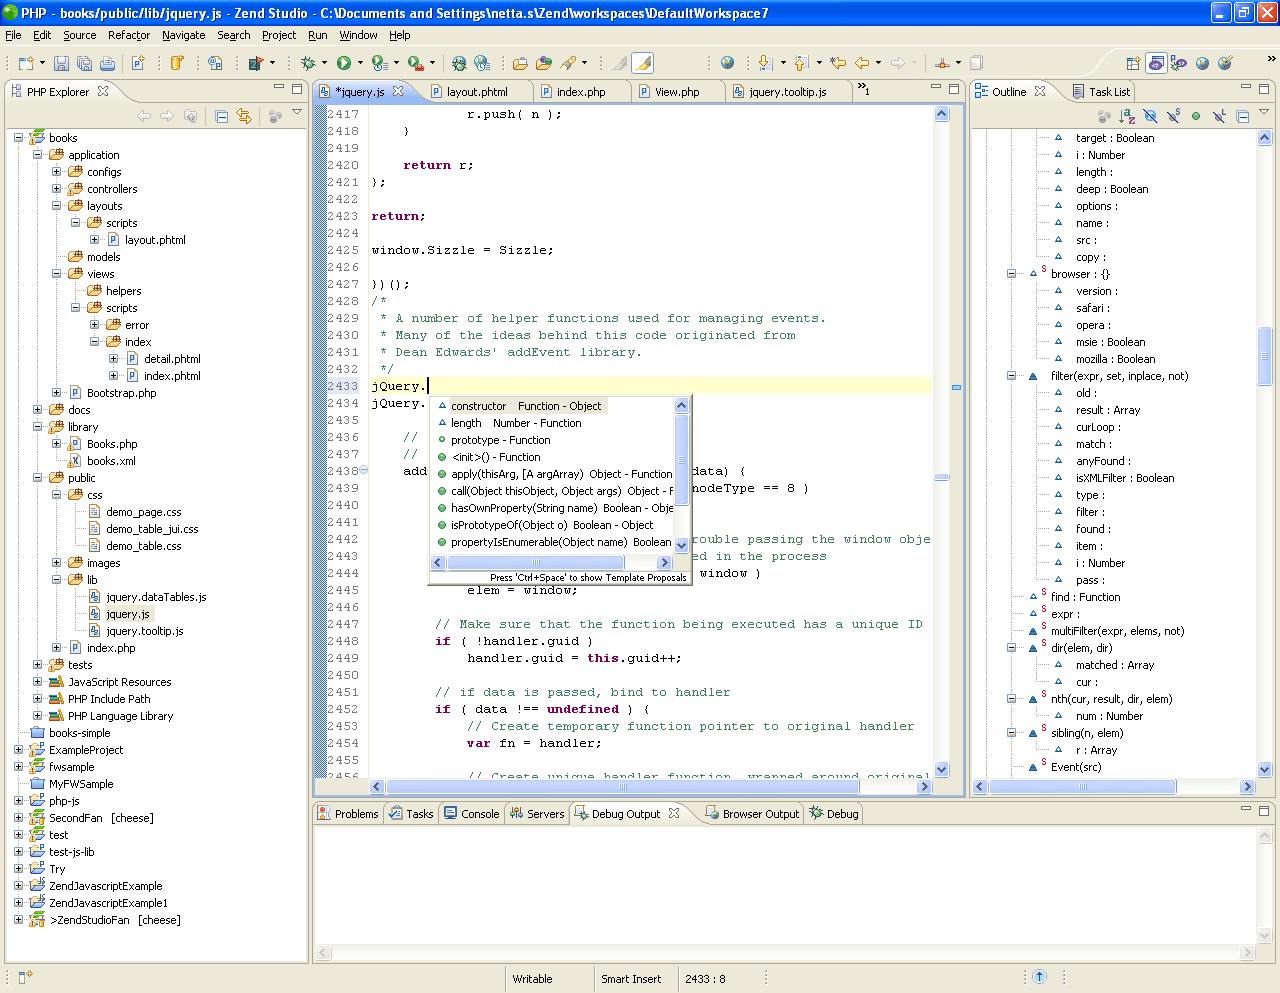Click the Print toolbar icon

(107, 63)
